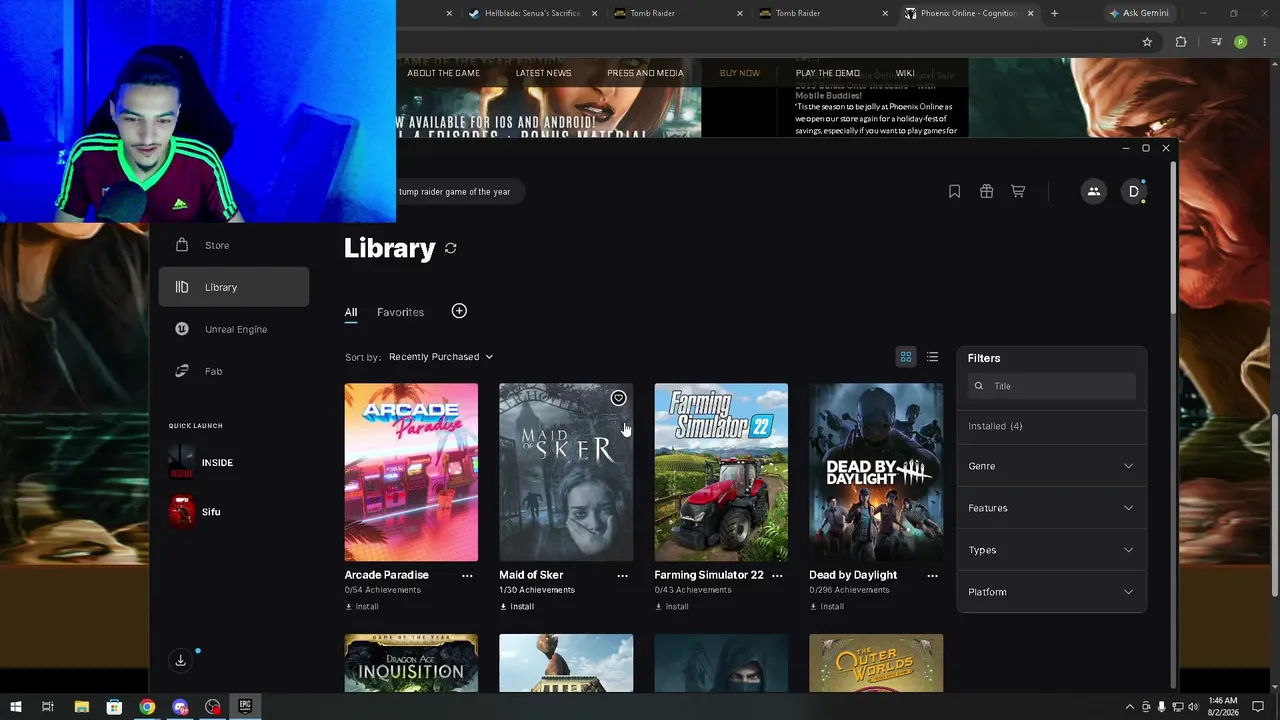This screenshot has height=720, width=1280.
Task: Open a new Chrome tab
Action: click(1054, 13)
